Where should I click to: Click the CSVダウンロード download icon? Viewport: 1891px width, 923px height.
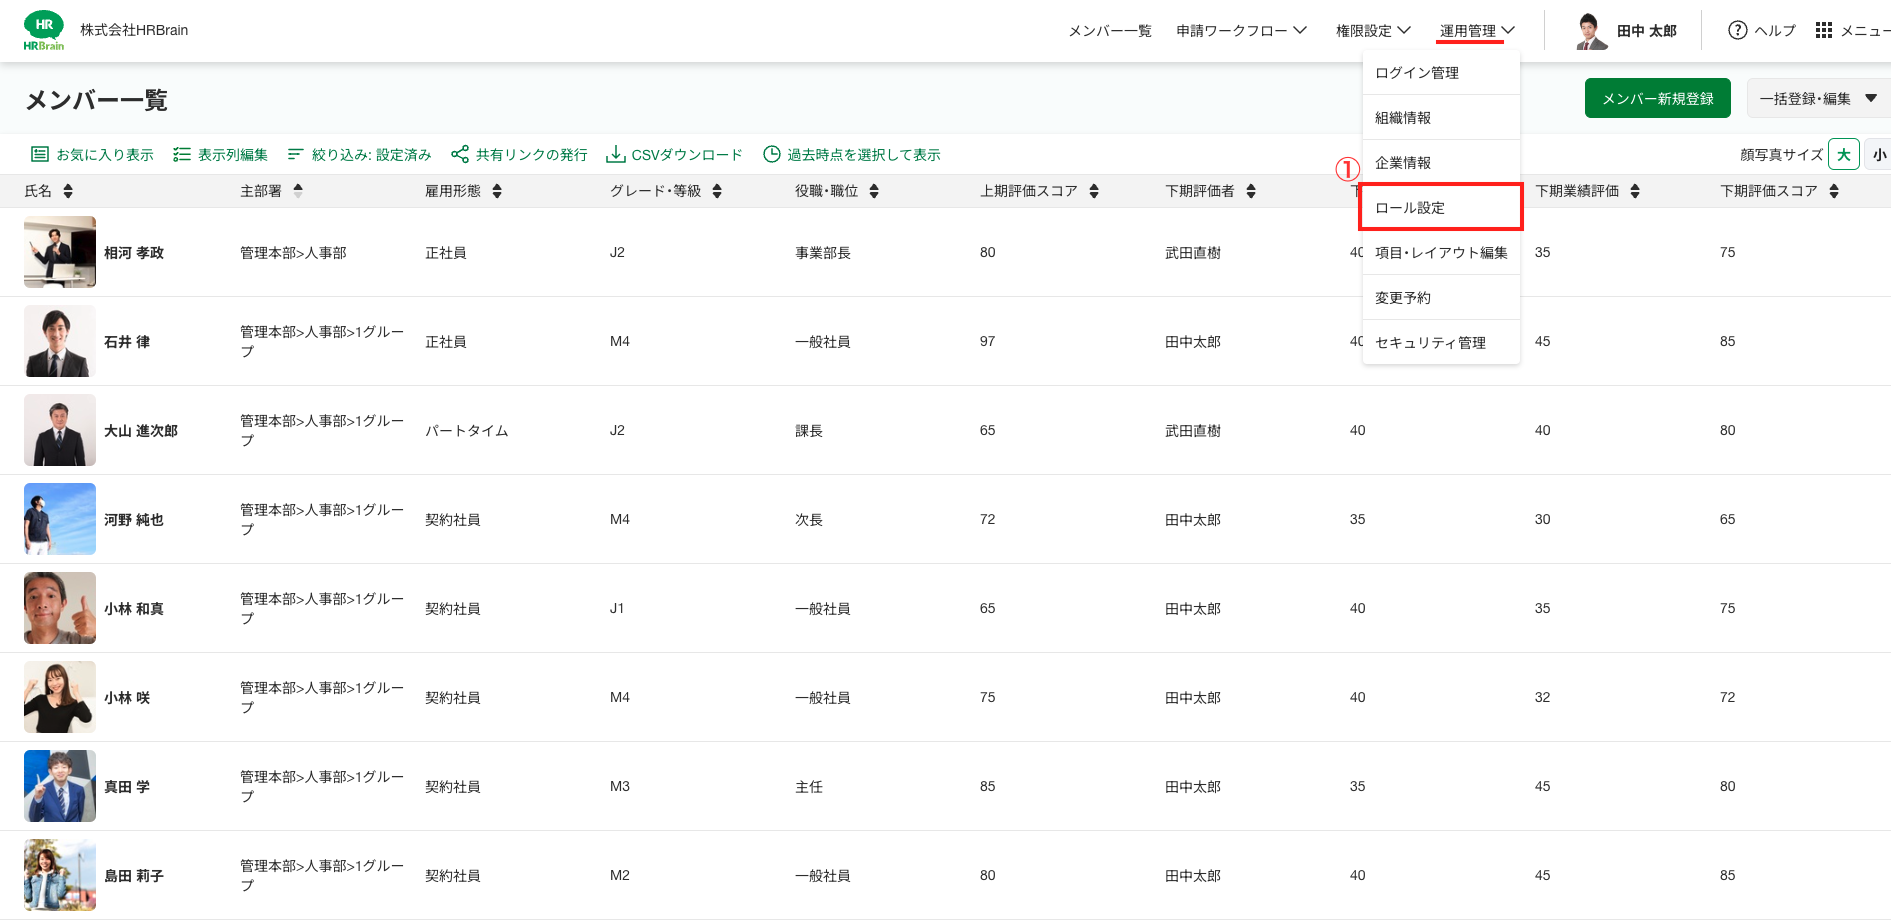coord(616,154)
